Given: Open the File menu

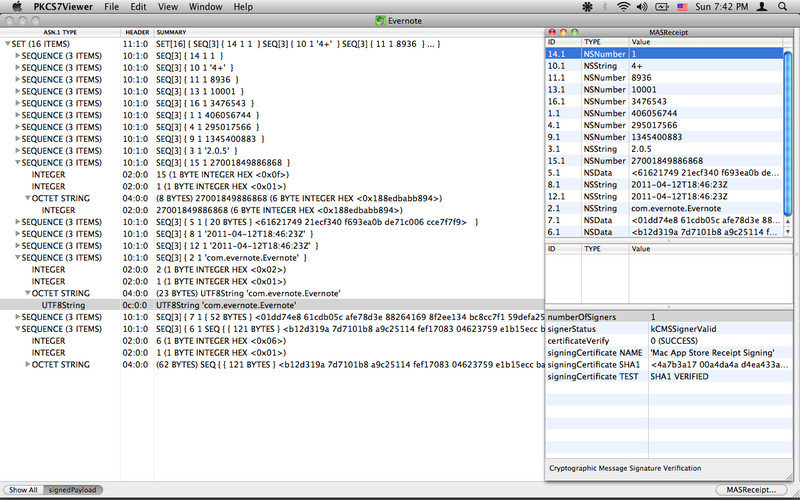Looking at the screenshot, I should (x=111, y=7).
